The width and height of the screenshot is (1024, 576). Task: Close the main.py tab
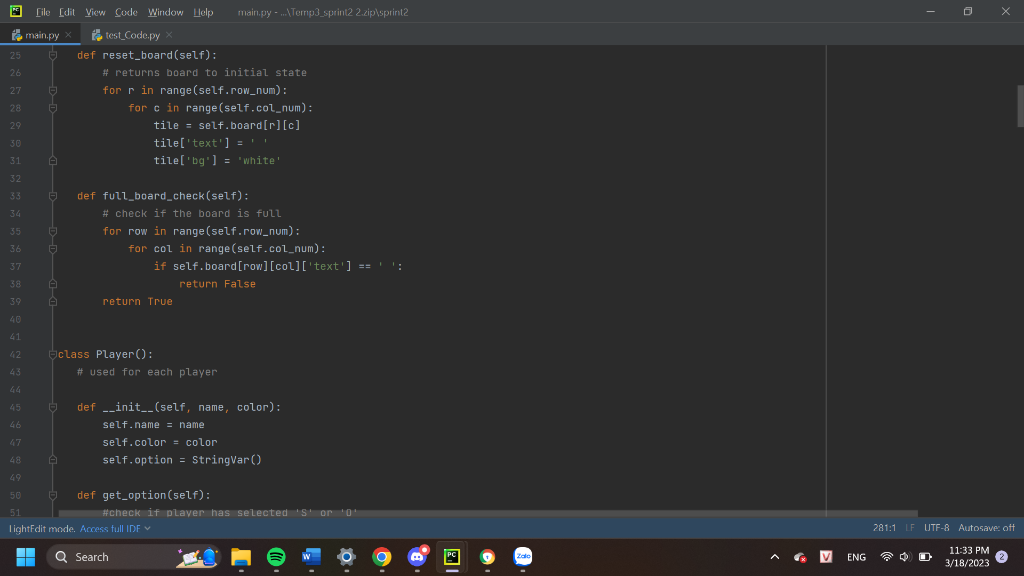tap(69, 35)
